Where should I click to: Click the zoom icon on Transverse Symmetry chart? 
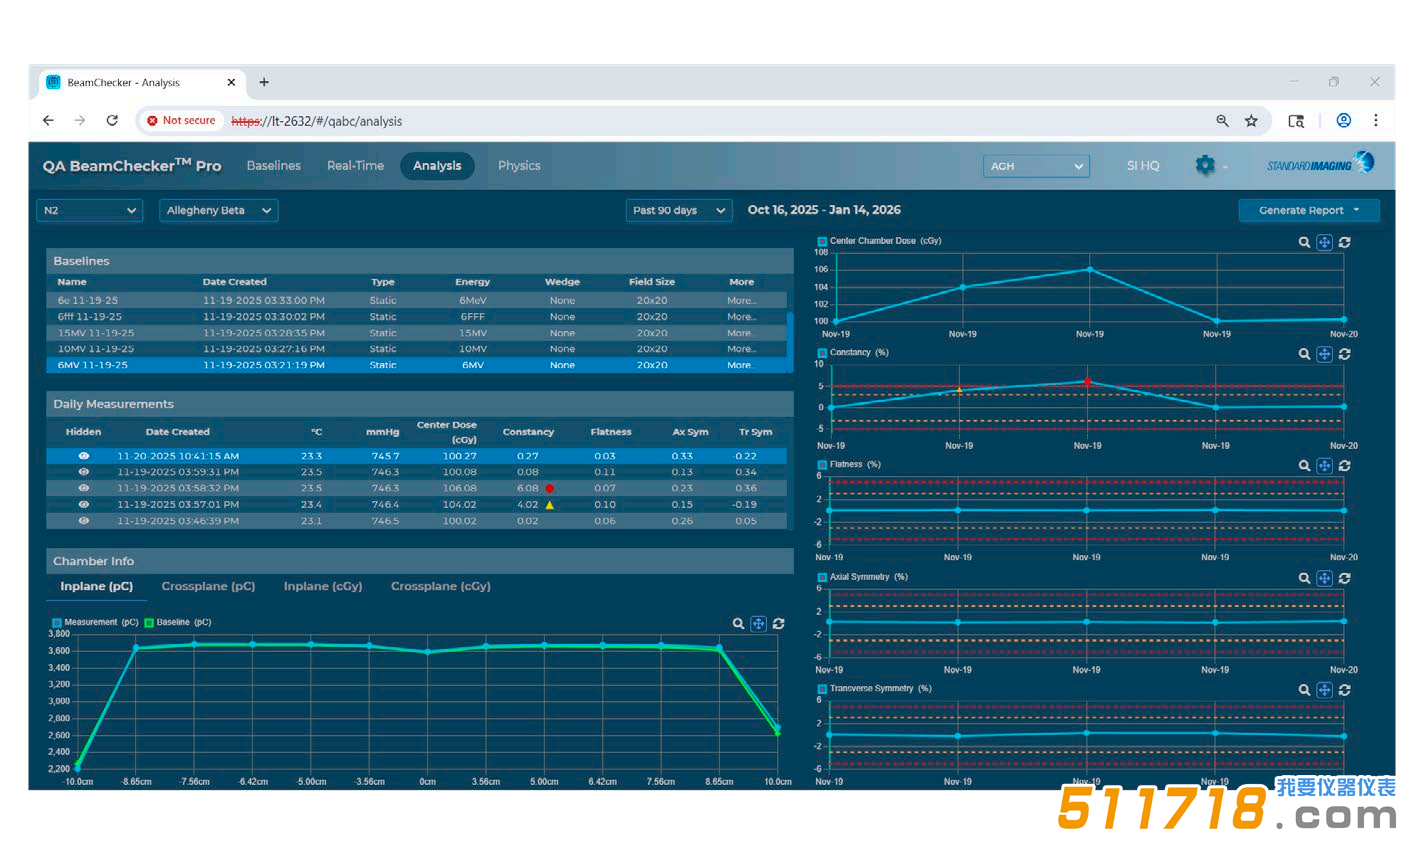(1304, 690)
